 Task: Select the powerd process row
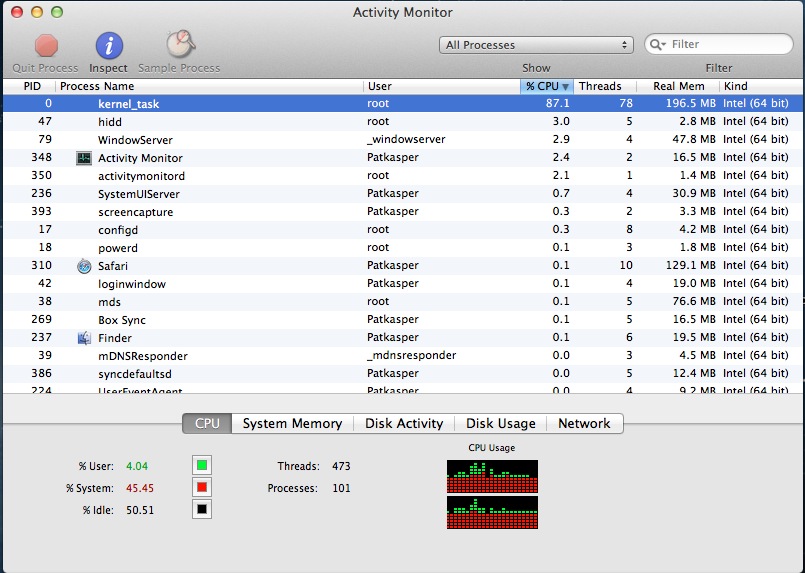(x=402, y=247)
